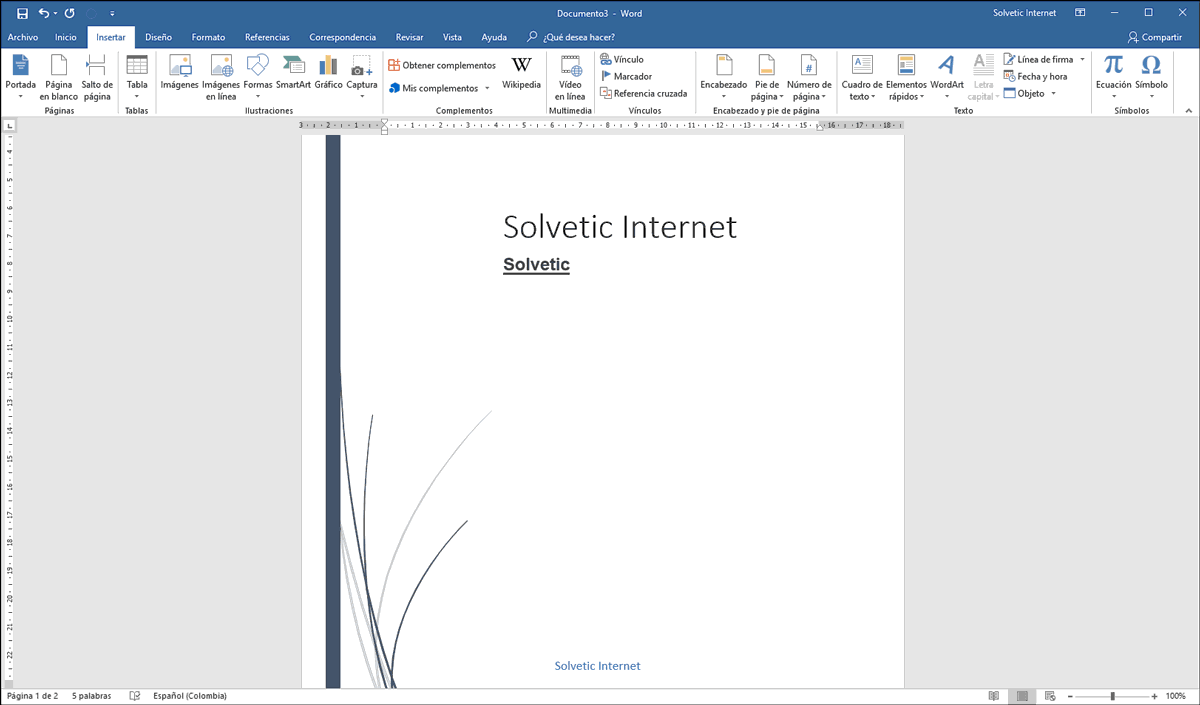Click the Solvetic Internet footer text
1200x705 pixels.
597,666
